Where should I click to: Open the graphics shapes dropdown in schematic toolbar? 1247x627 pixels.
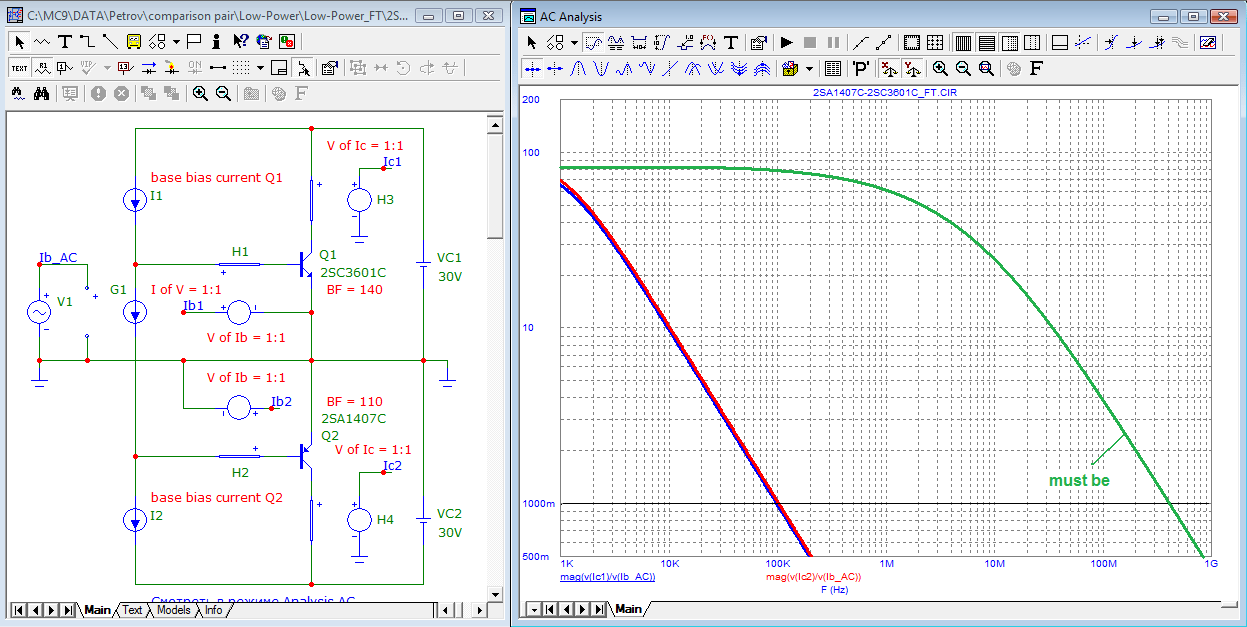177,42
